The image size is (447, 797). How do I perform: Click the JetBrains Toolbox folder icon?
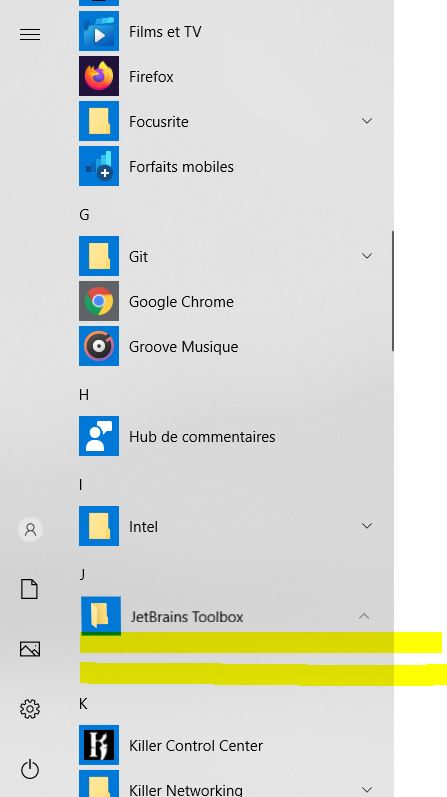(x=101, y=616)
